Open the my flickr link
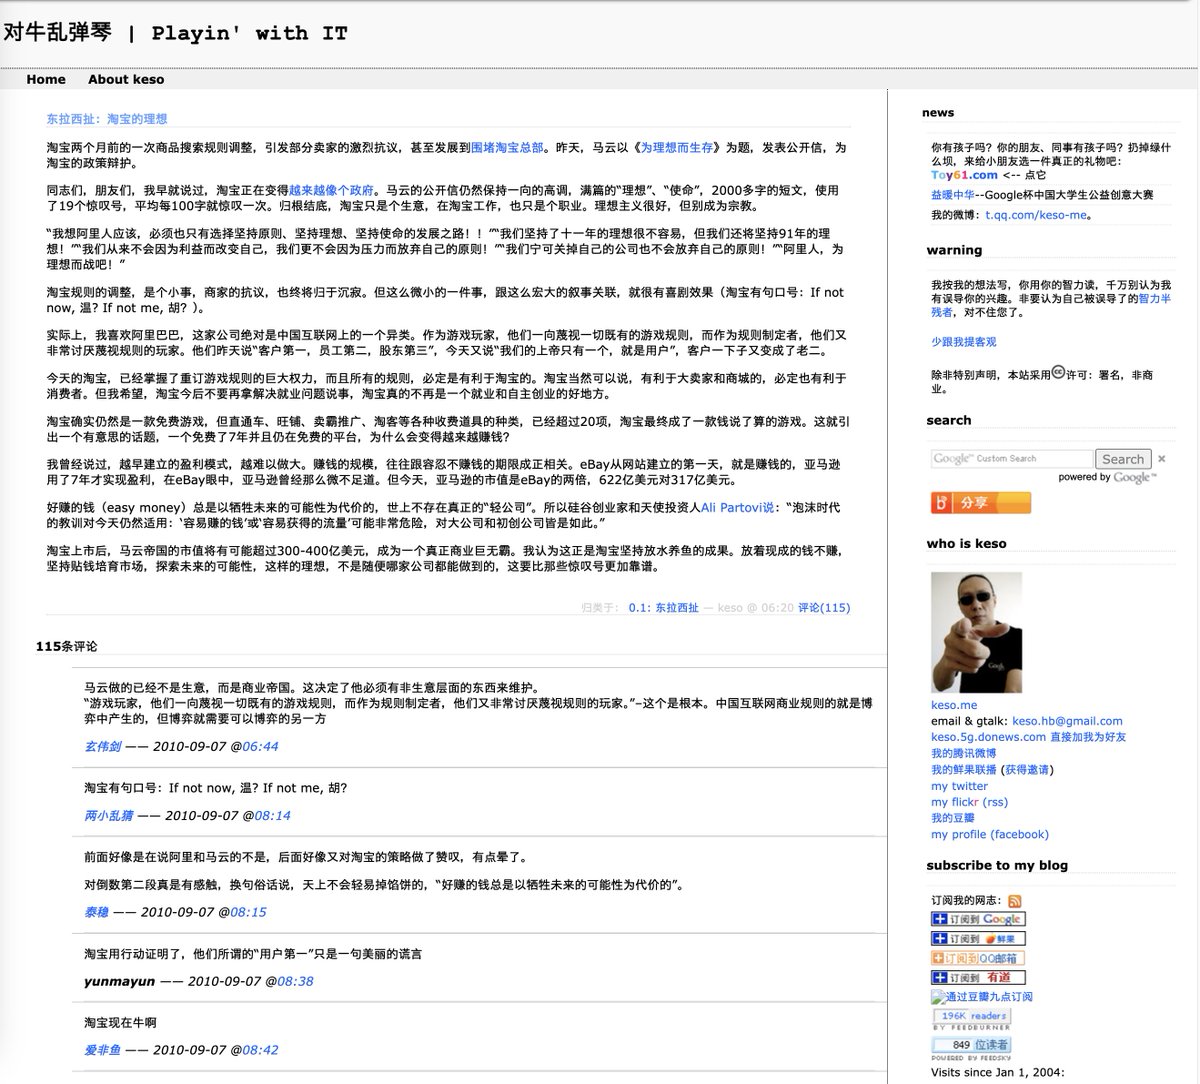Screen dimensions: 1200x1084 [x=955, y=802]
